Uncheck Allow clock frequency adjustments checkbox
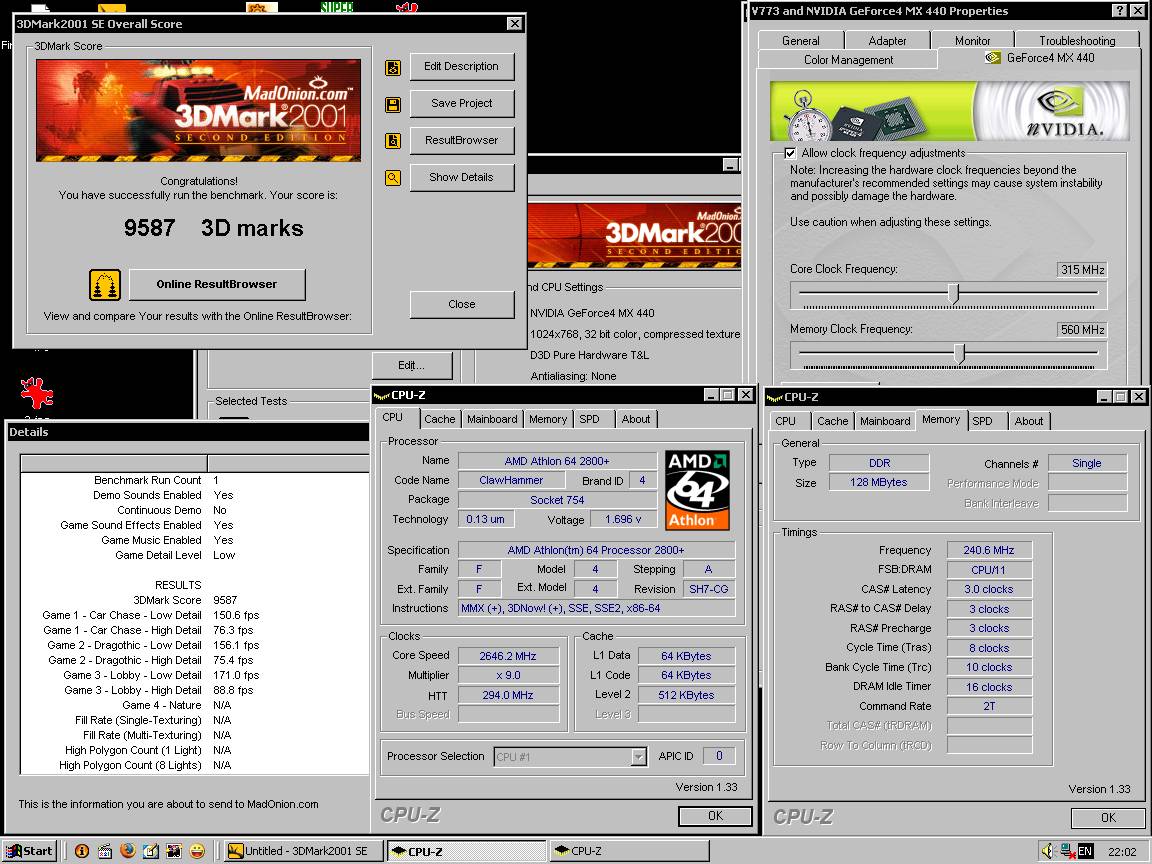Viewport: 1152px width, 864px height. (x=790, y=154)
